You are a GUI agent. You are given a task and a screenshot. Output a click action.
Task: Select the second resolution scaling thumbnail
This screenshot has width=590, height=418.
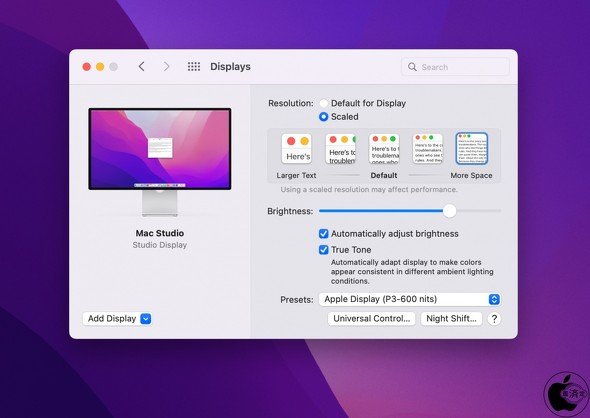(341, 149)
